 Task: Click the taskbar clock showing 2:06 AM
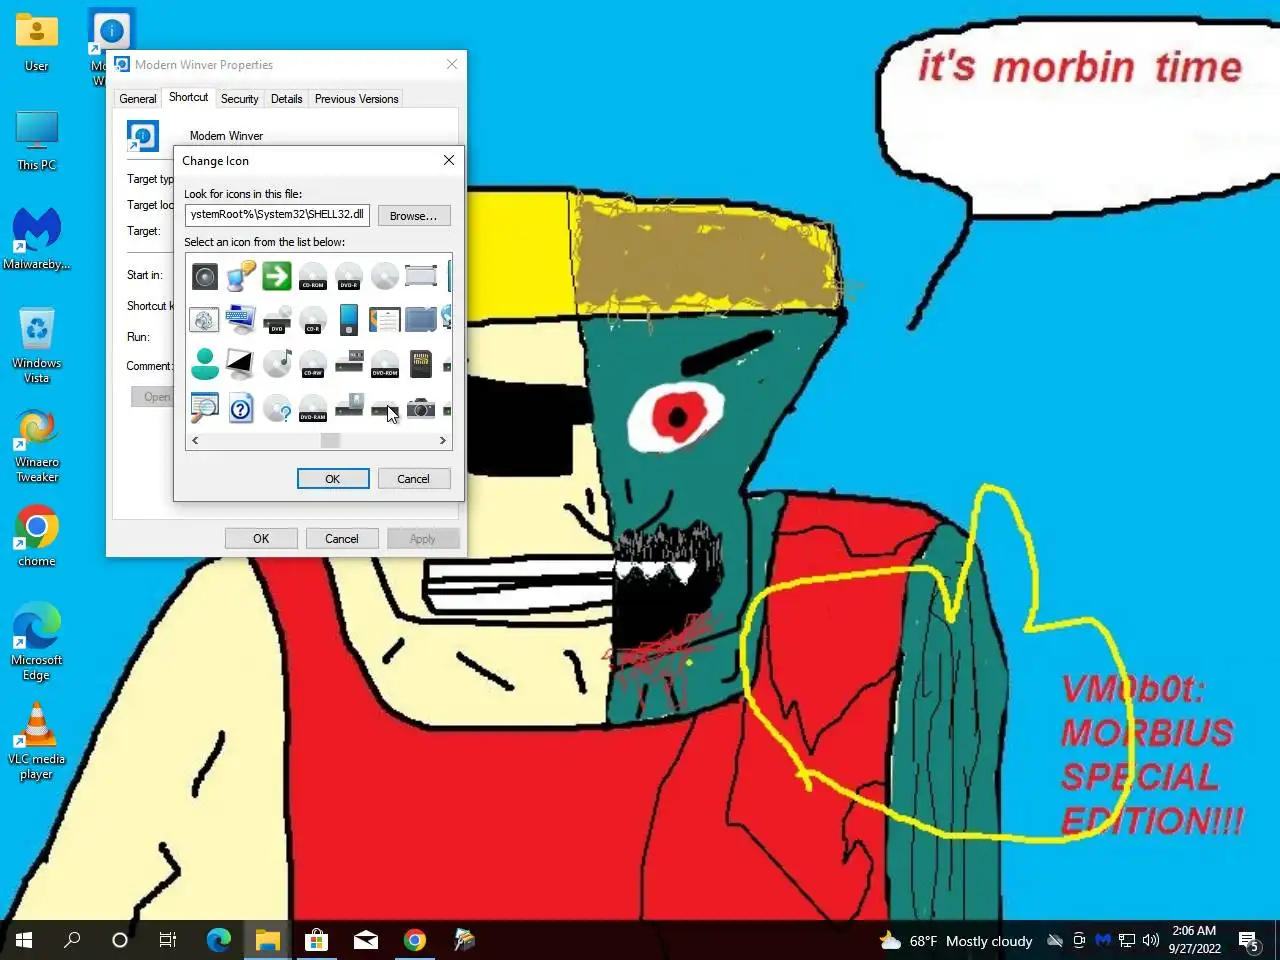[1194, 940]
